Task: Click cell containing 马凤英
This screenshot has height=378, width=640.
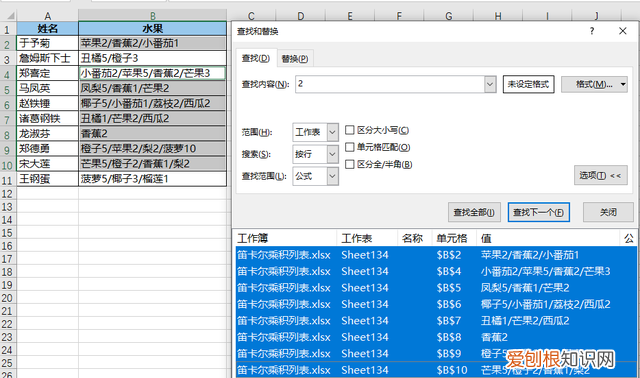Action: tap(47, 89)
